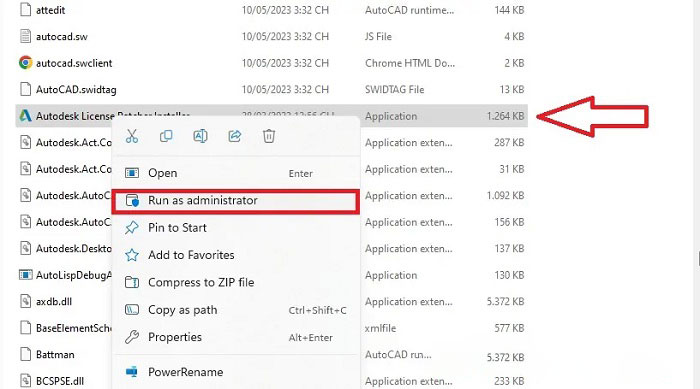Image resolution: width=700 pixels, height=389 pixels.
Task: Click the Delete trash icon
Action: tap(269, 136)
